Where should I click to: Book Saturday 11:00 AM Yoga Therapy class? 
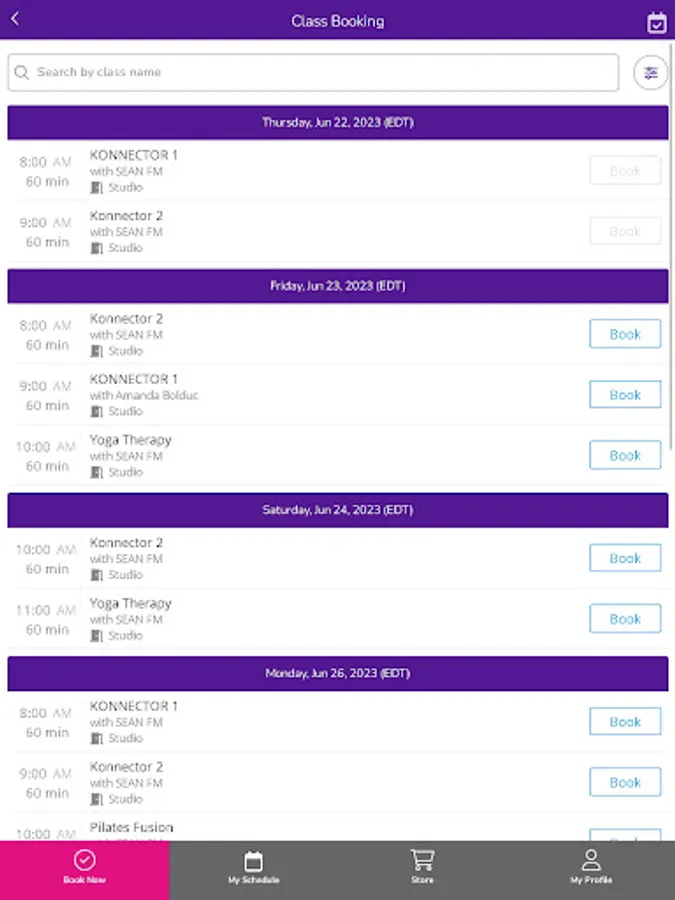[625, 619]
